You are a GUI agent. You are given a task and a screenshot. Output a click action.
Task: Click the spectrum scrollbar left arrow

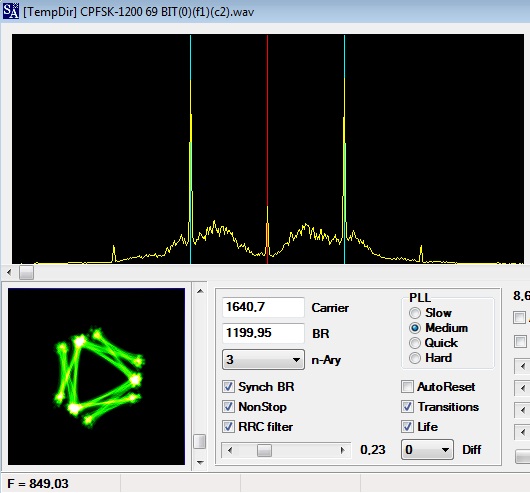pyautogui.click(x=9, y=272)
